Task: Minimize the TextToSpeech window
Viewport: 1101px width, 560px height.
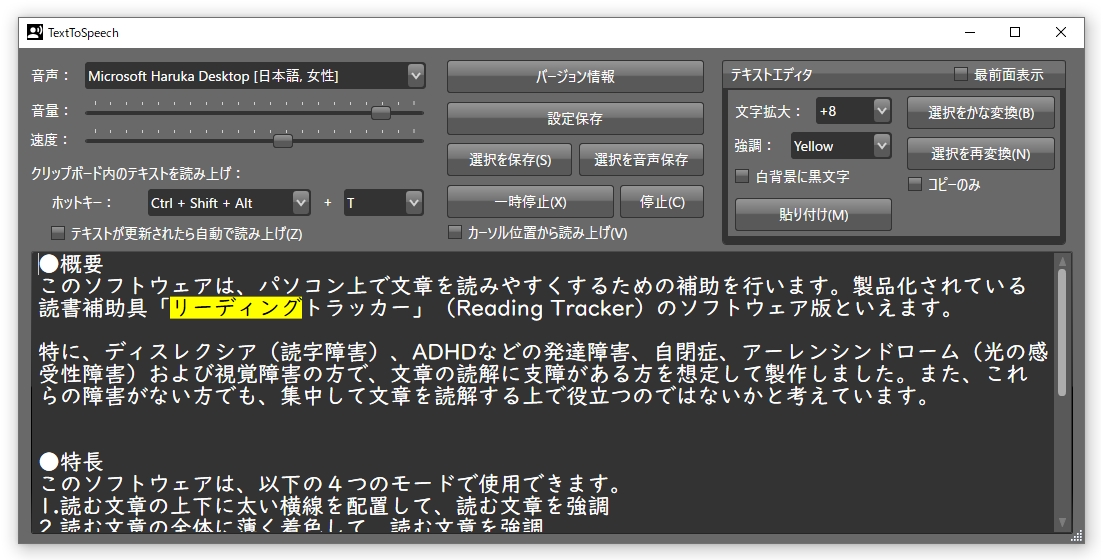Action: click(x=970, y=32)
